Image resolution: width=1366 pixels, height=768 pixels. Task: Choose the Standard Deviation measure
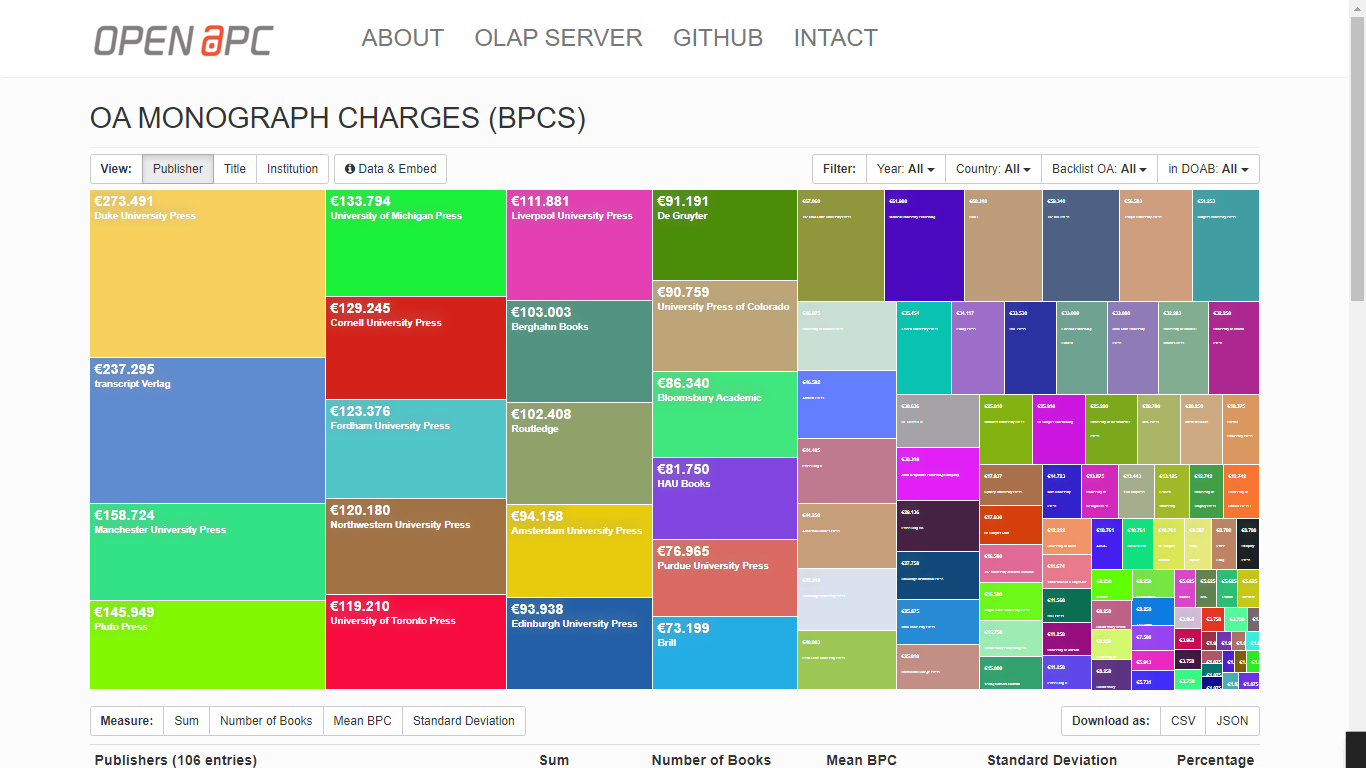point(463,721)
